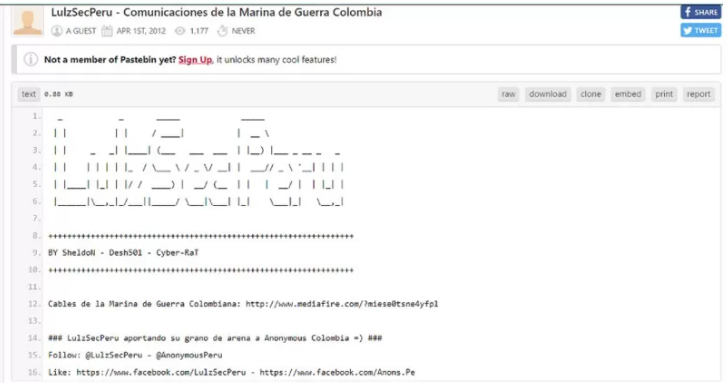This screenshot has height=383, width=726.
Task: Click the guest user avatar image
Action: tap(28, 20)
